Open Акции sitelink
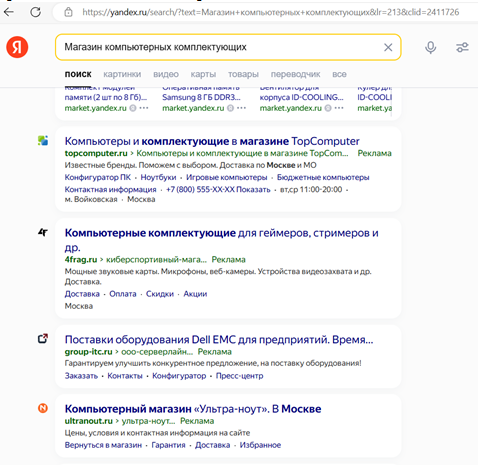The image size is (478, 465). [x=195, y=294]
